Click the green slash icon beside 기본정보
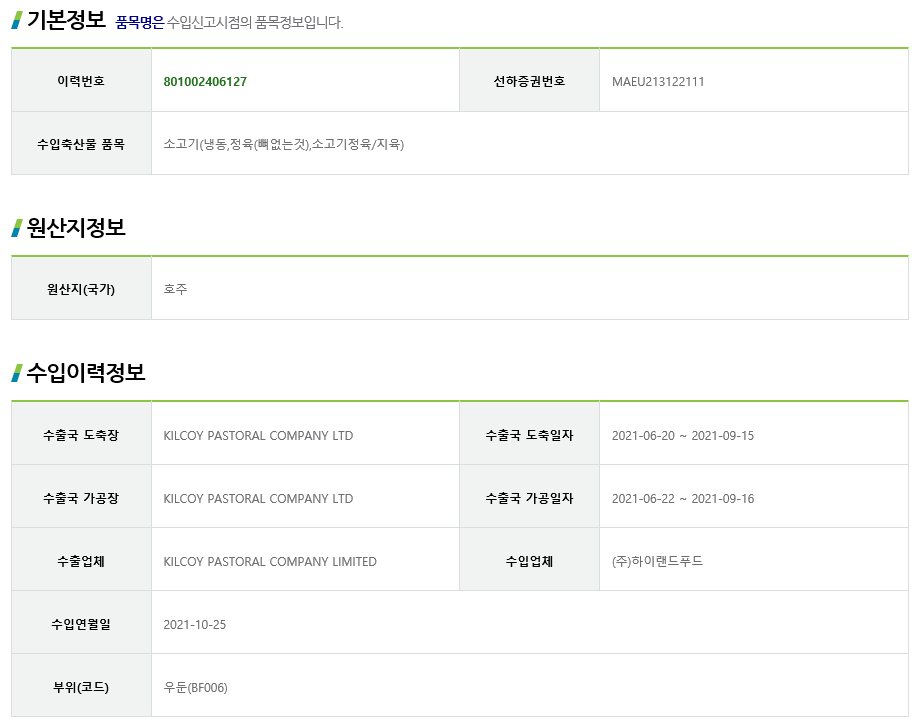The image size is (919, 723). click(17, 20)
